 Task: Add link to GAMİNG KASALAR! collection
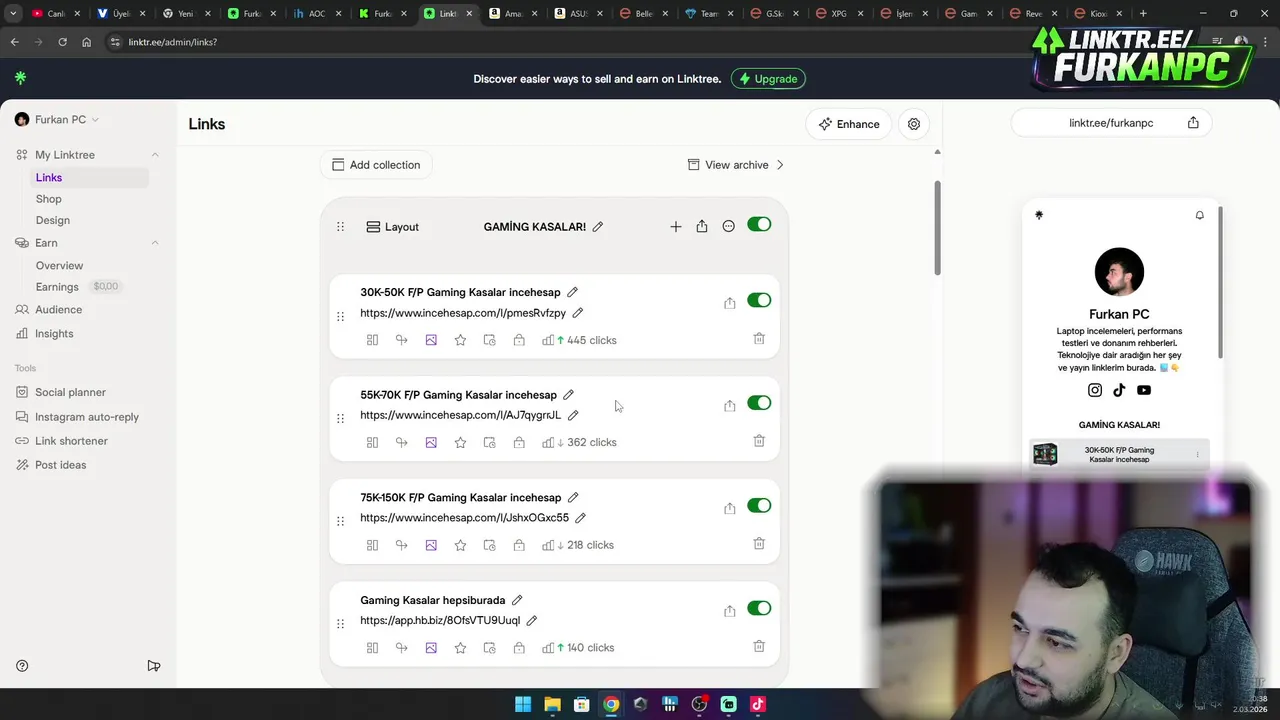coord(676,227)
